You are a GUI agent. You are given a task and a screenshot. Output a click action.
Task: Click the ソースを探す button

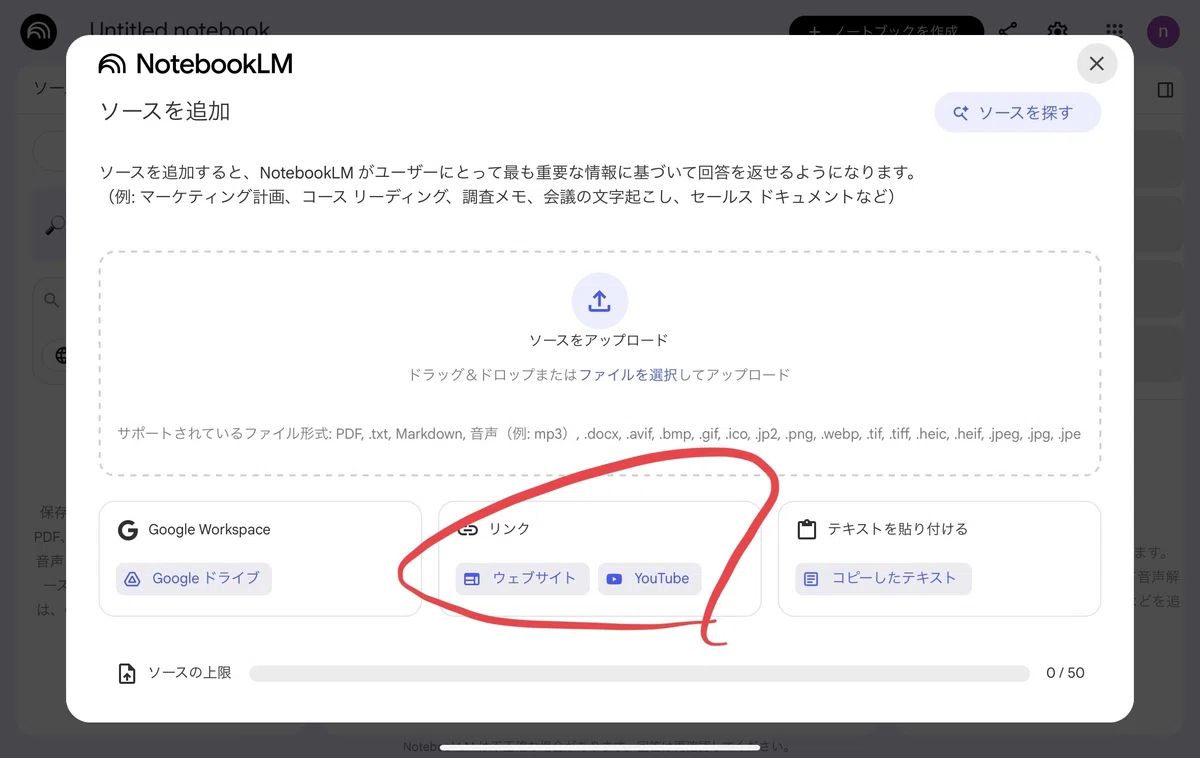coord(1017,113)
